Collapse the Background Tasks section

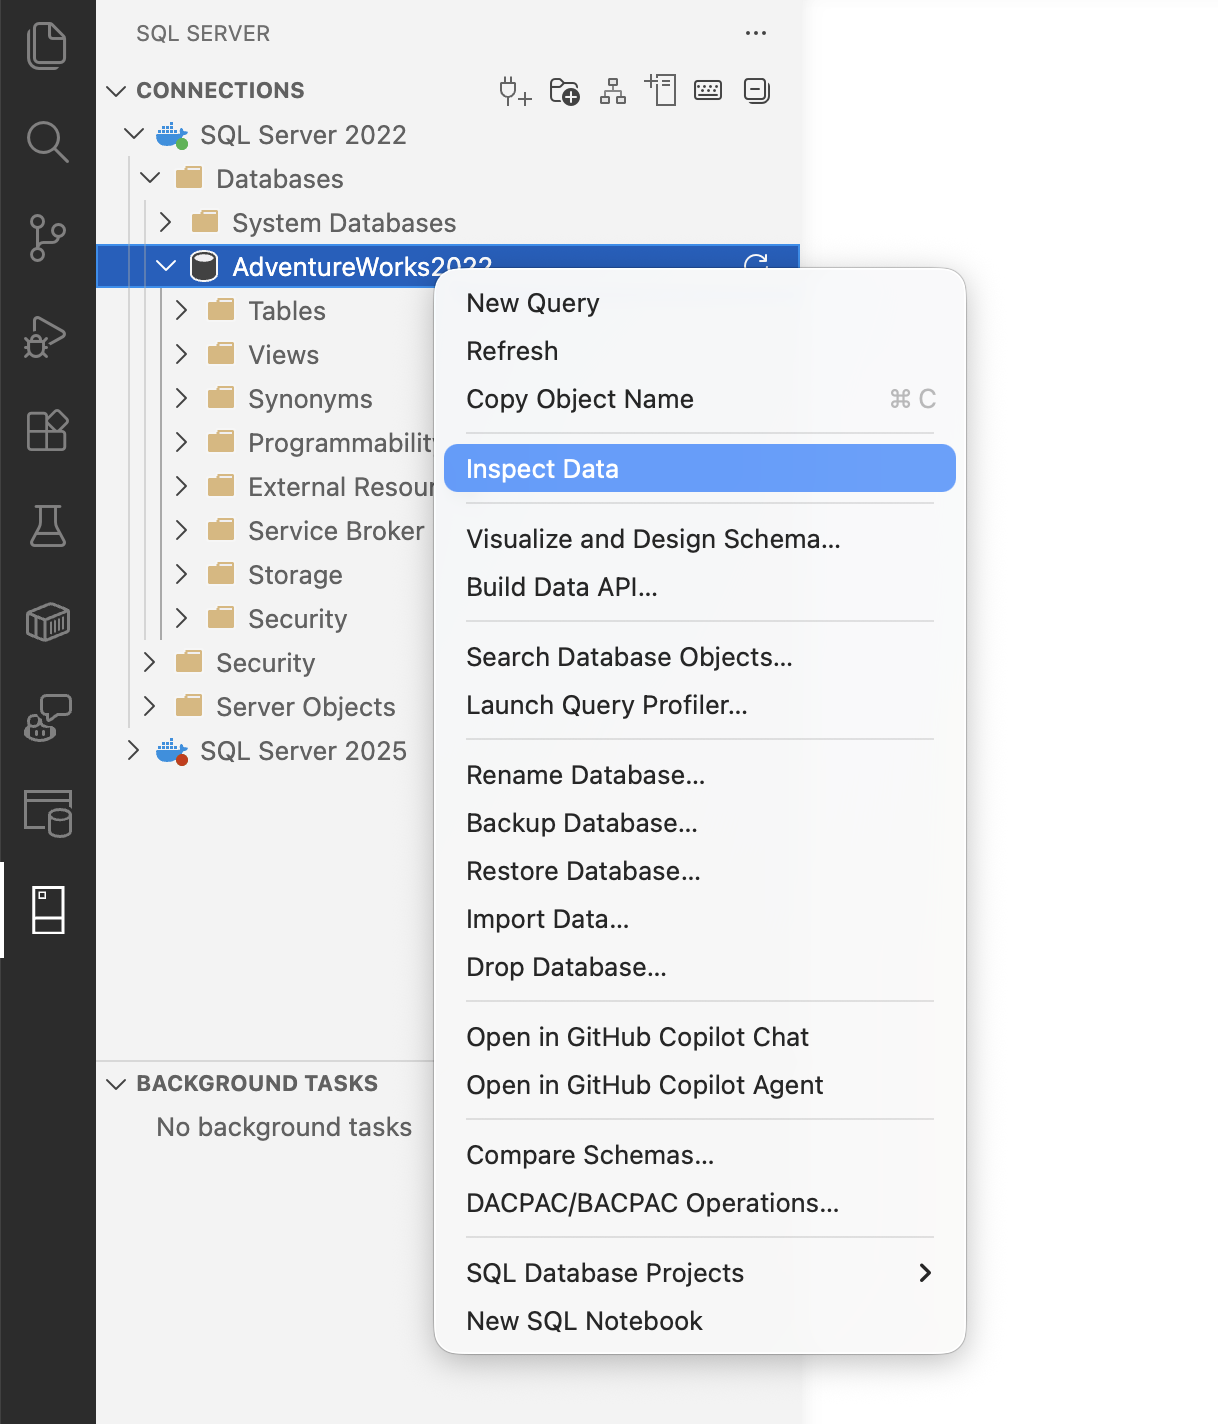(116, 1084)
